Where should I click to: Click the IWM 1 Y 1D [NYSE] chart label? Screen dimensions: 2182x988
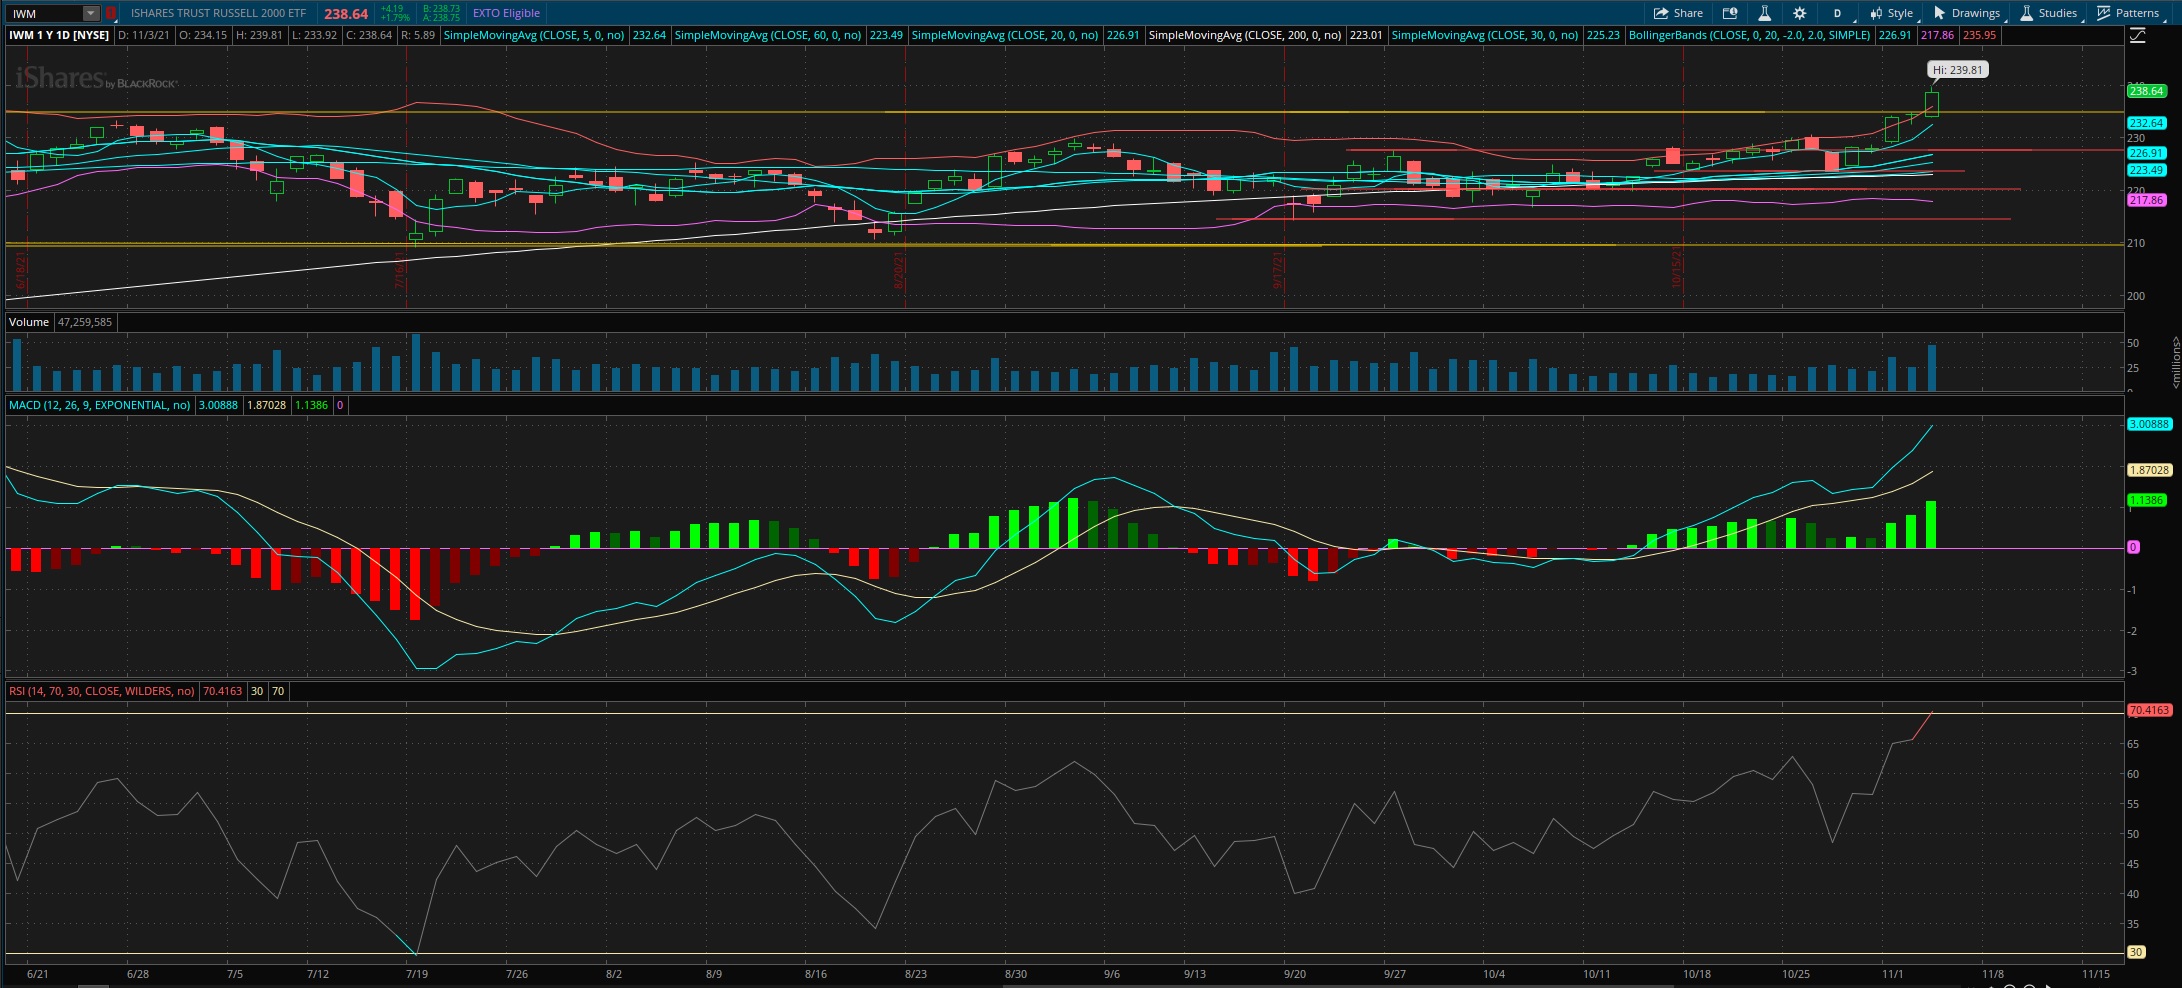[x=59, y=35]
